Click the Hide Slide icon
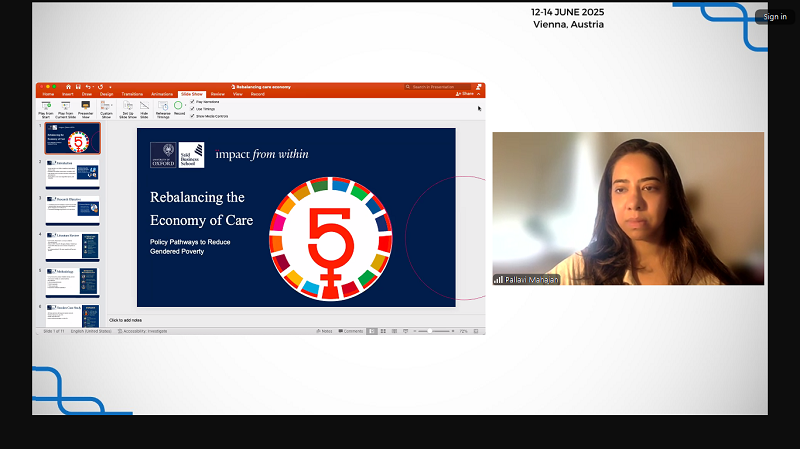The image size is (800, 449). [x=145, y=106]
